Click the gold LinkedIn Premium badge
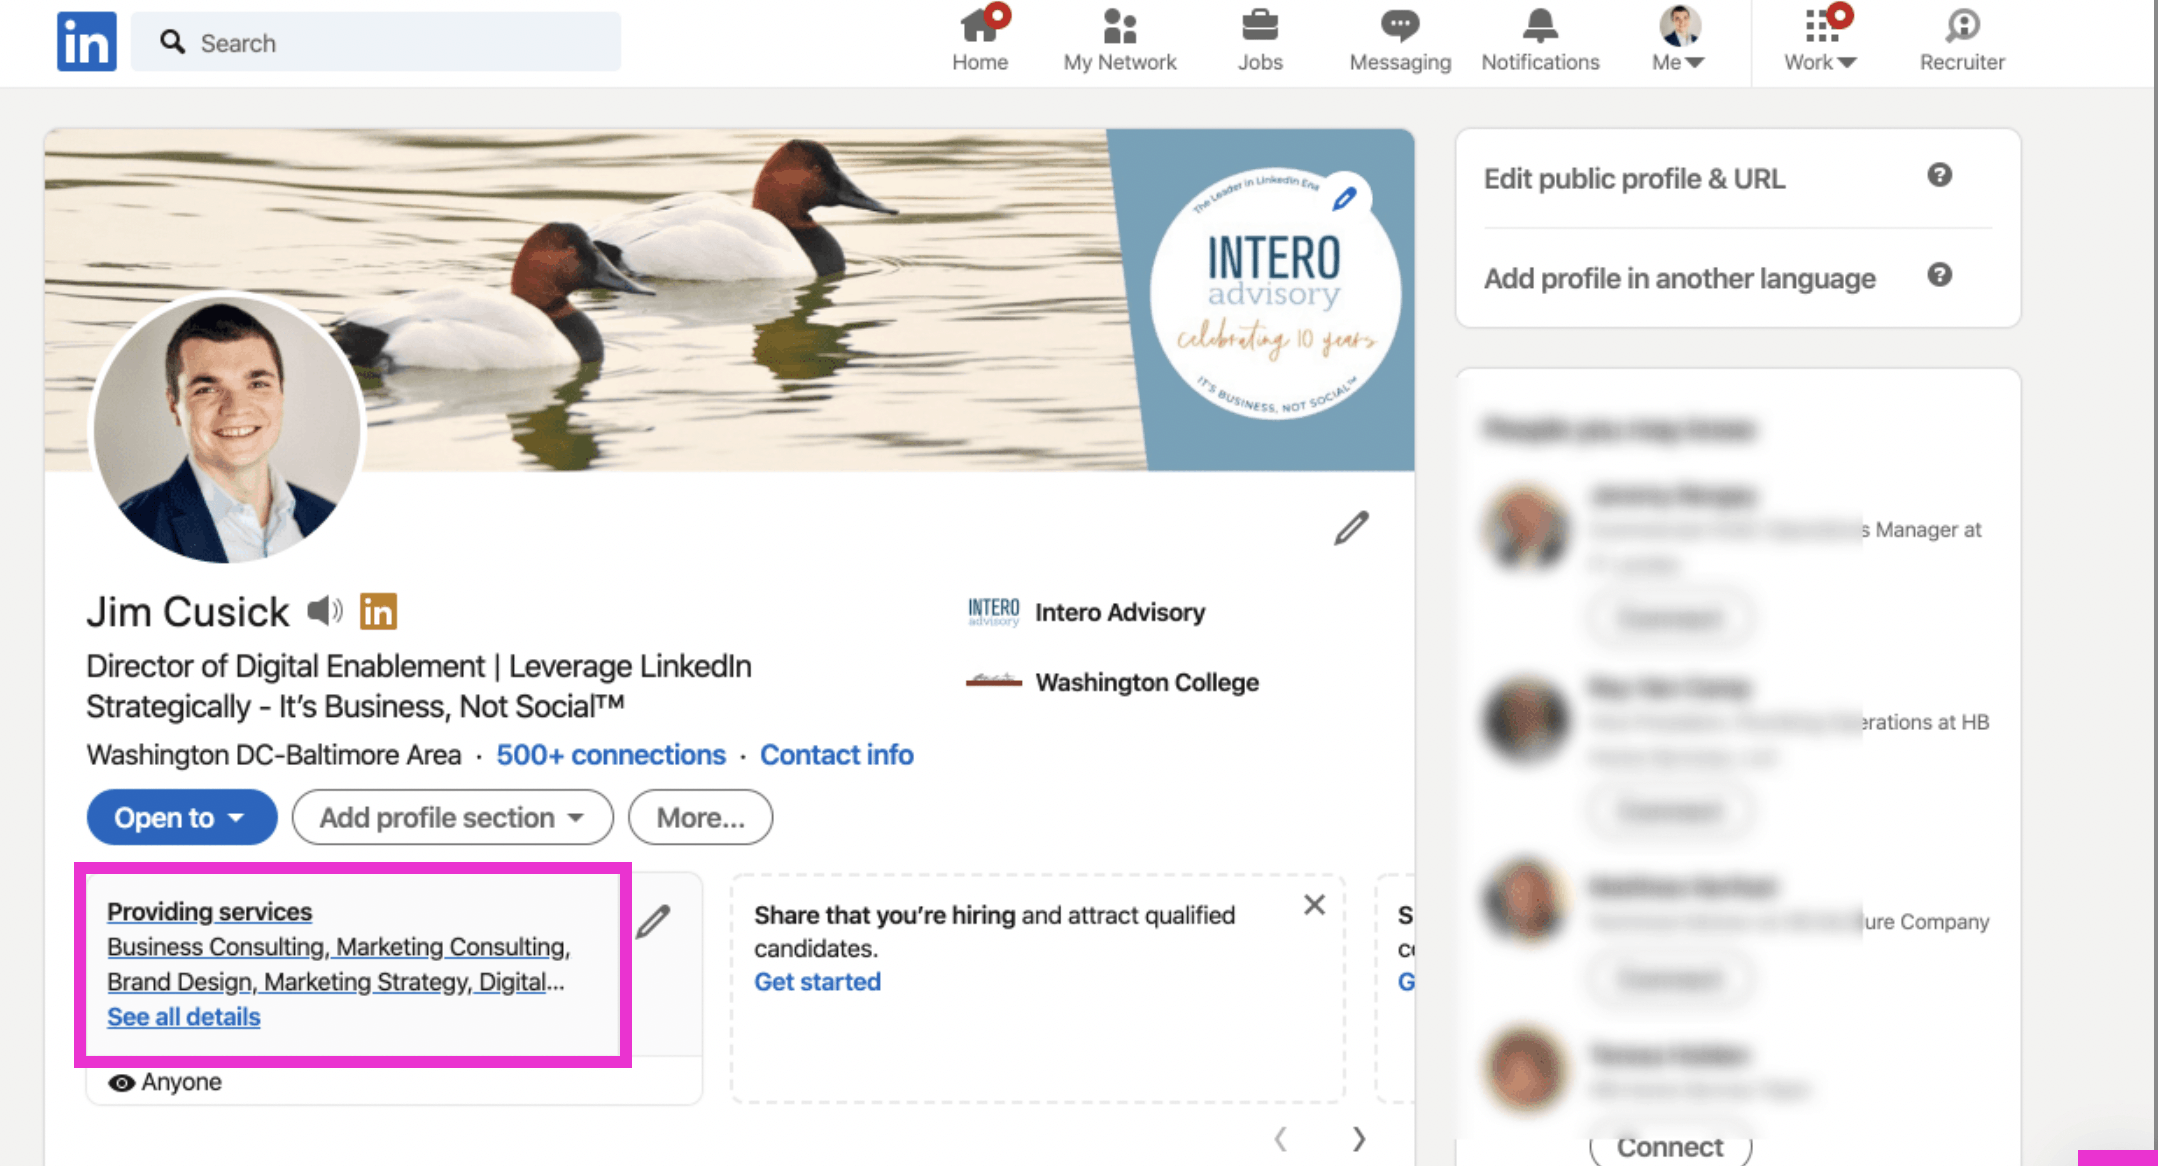 (x=378, y=611)
